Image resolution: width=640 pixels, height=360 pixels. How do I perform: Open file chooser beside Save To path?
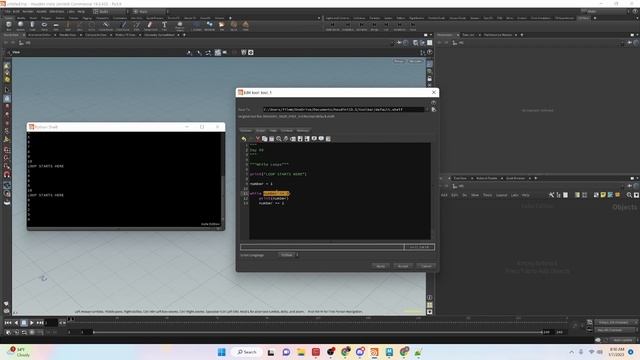pos(433,109)
